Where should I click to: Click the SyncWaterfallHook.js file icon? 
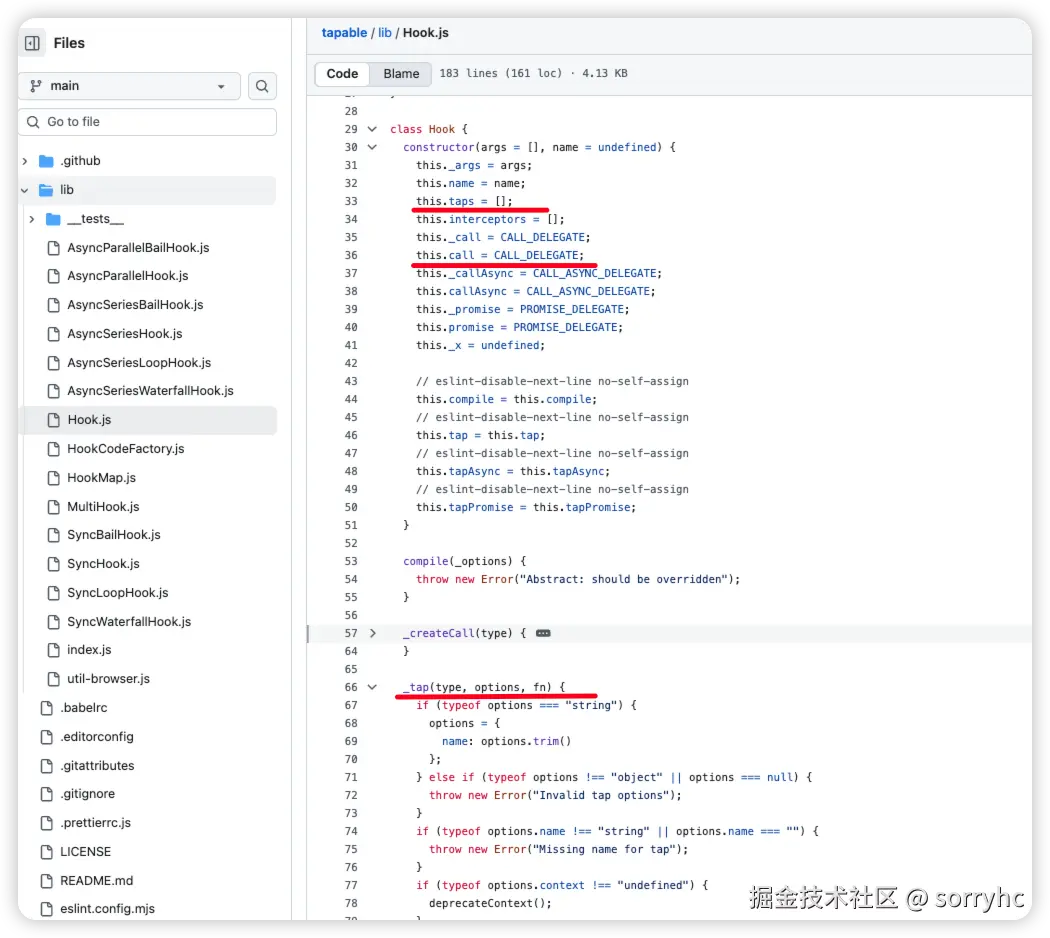coord(54,621)
